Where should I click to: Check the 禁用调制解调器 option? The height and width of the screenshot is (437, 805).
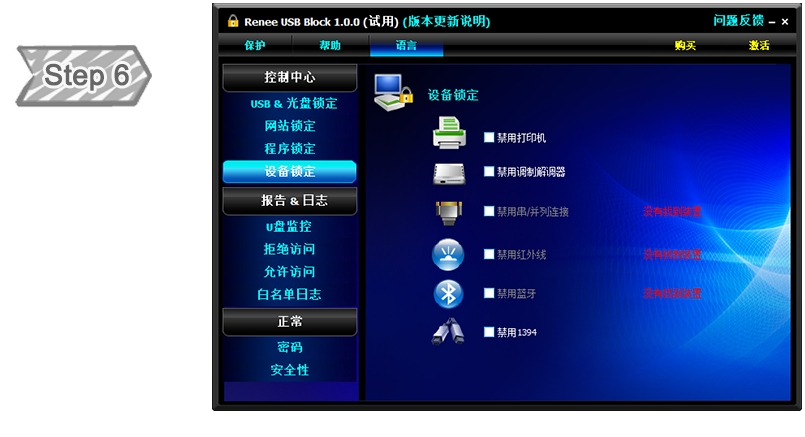(x=489, y=172)
